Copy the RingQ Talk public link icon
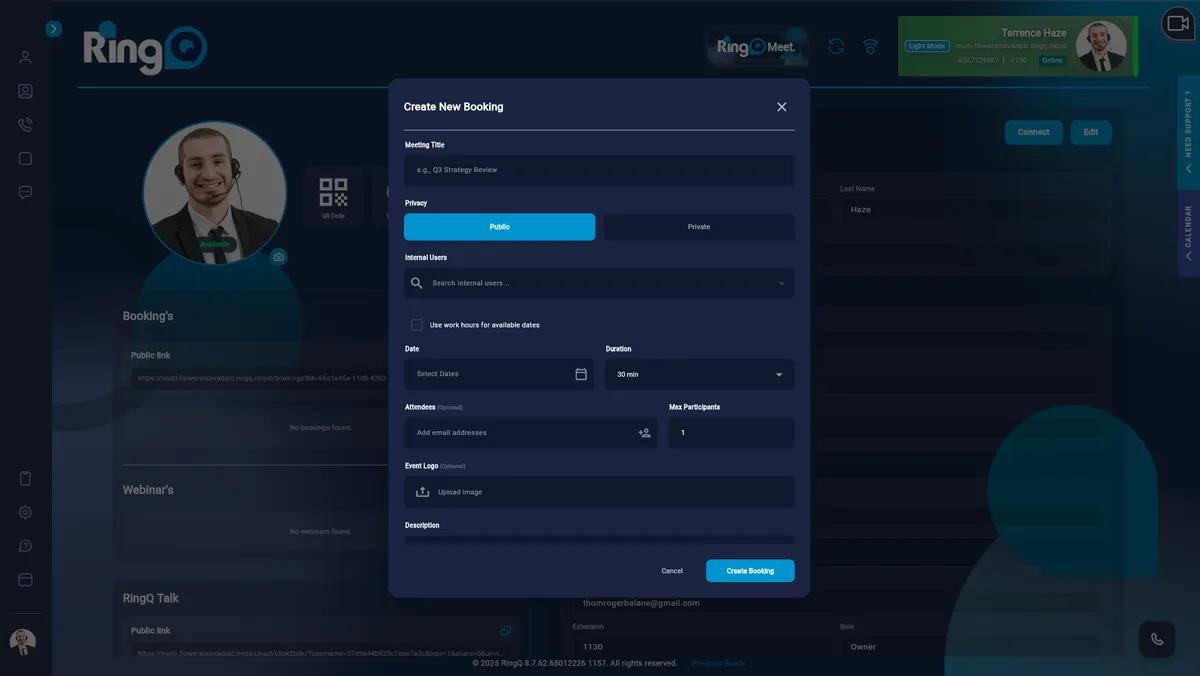Screen dimensions: 1200x676 (506, 631)
